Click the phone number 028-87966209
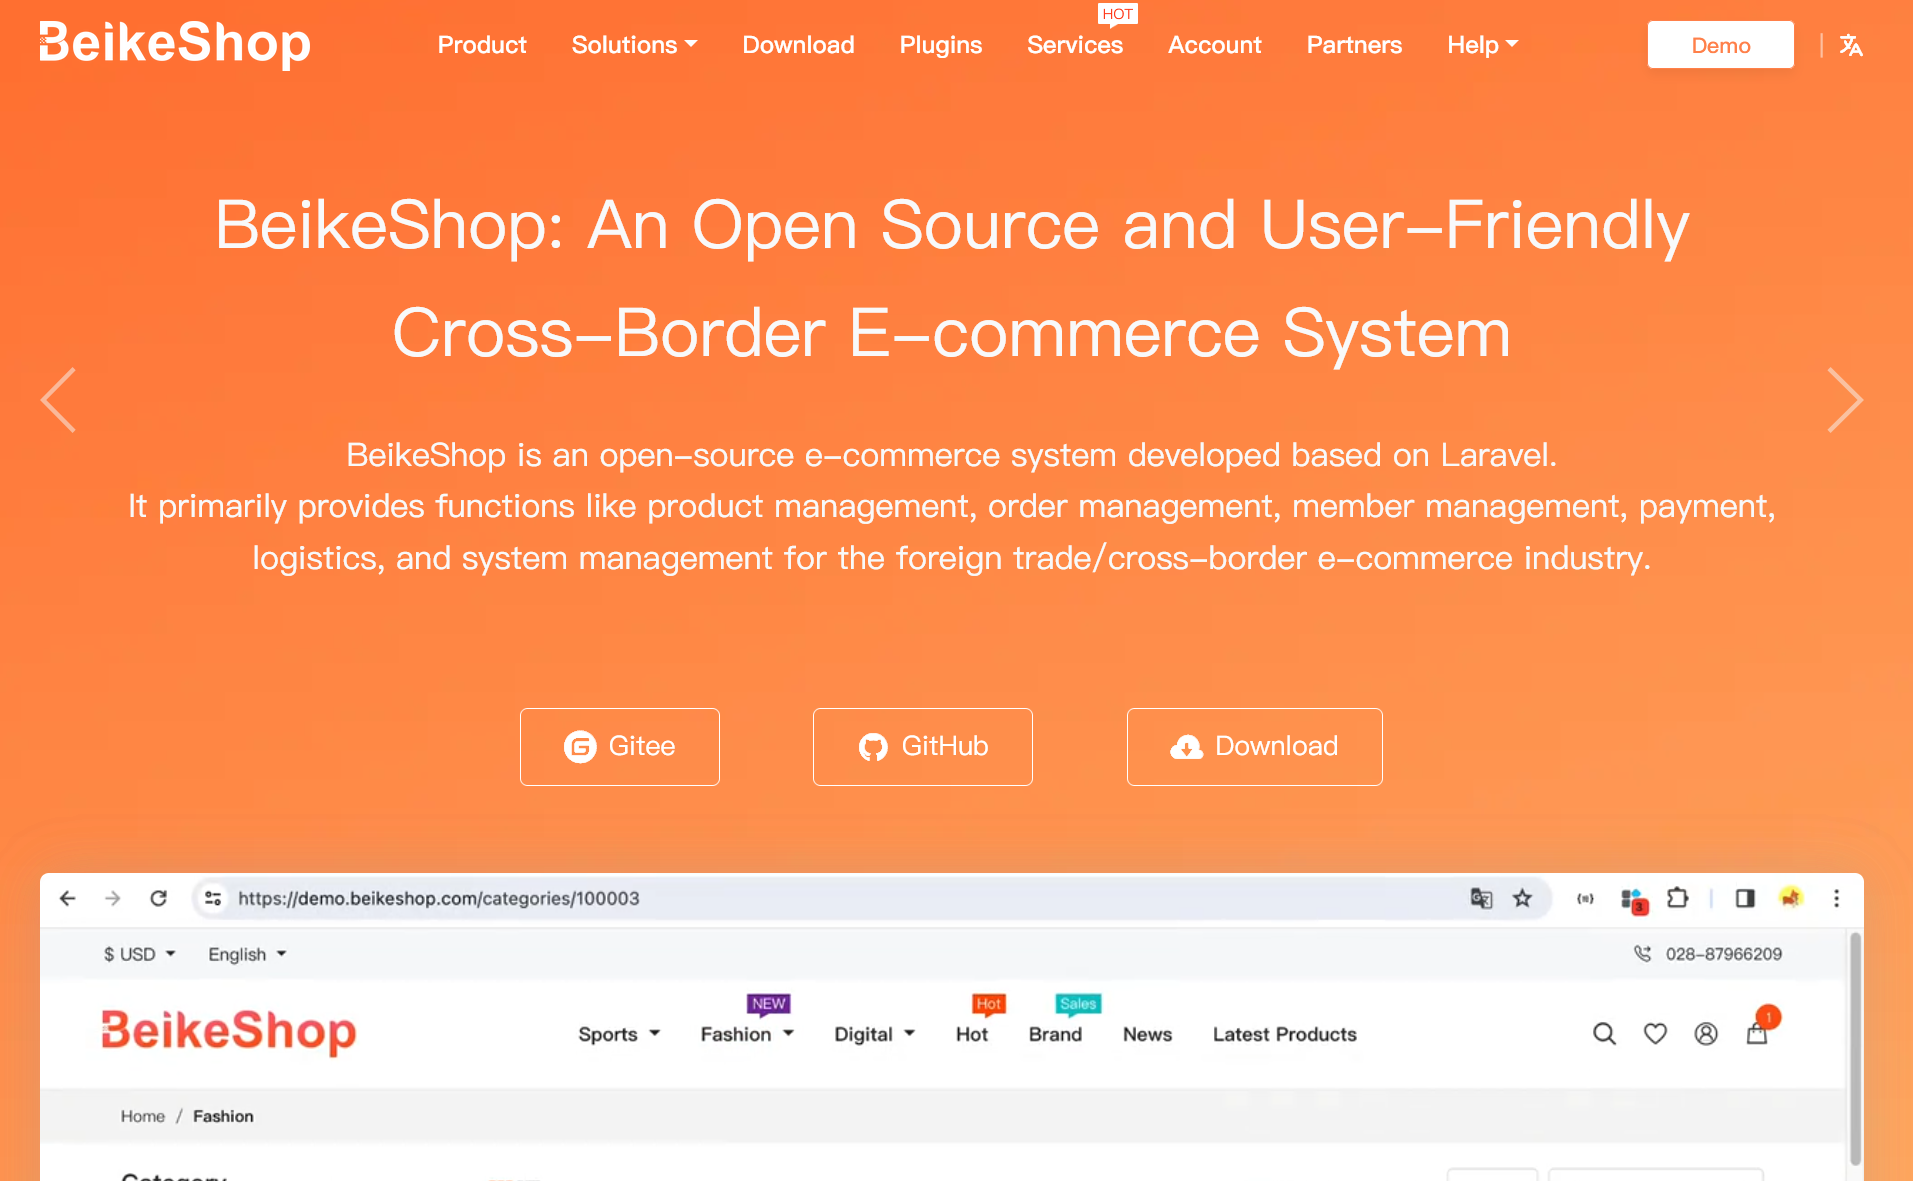Screen dimensions: 1913x1181 [x=1723, y=954]
